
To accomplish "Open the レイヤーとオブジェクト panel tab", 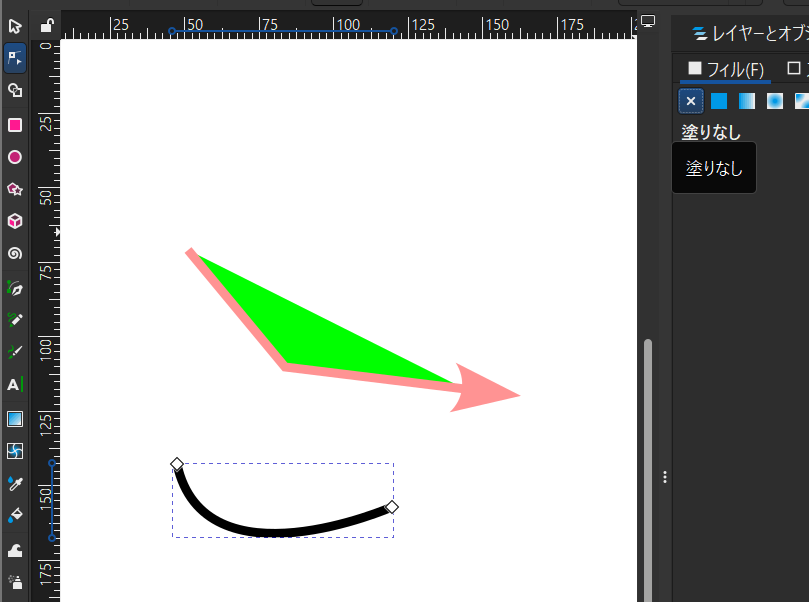I will tap(750, 33).
